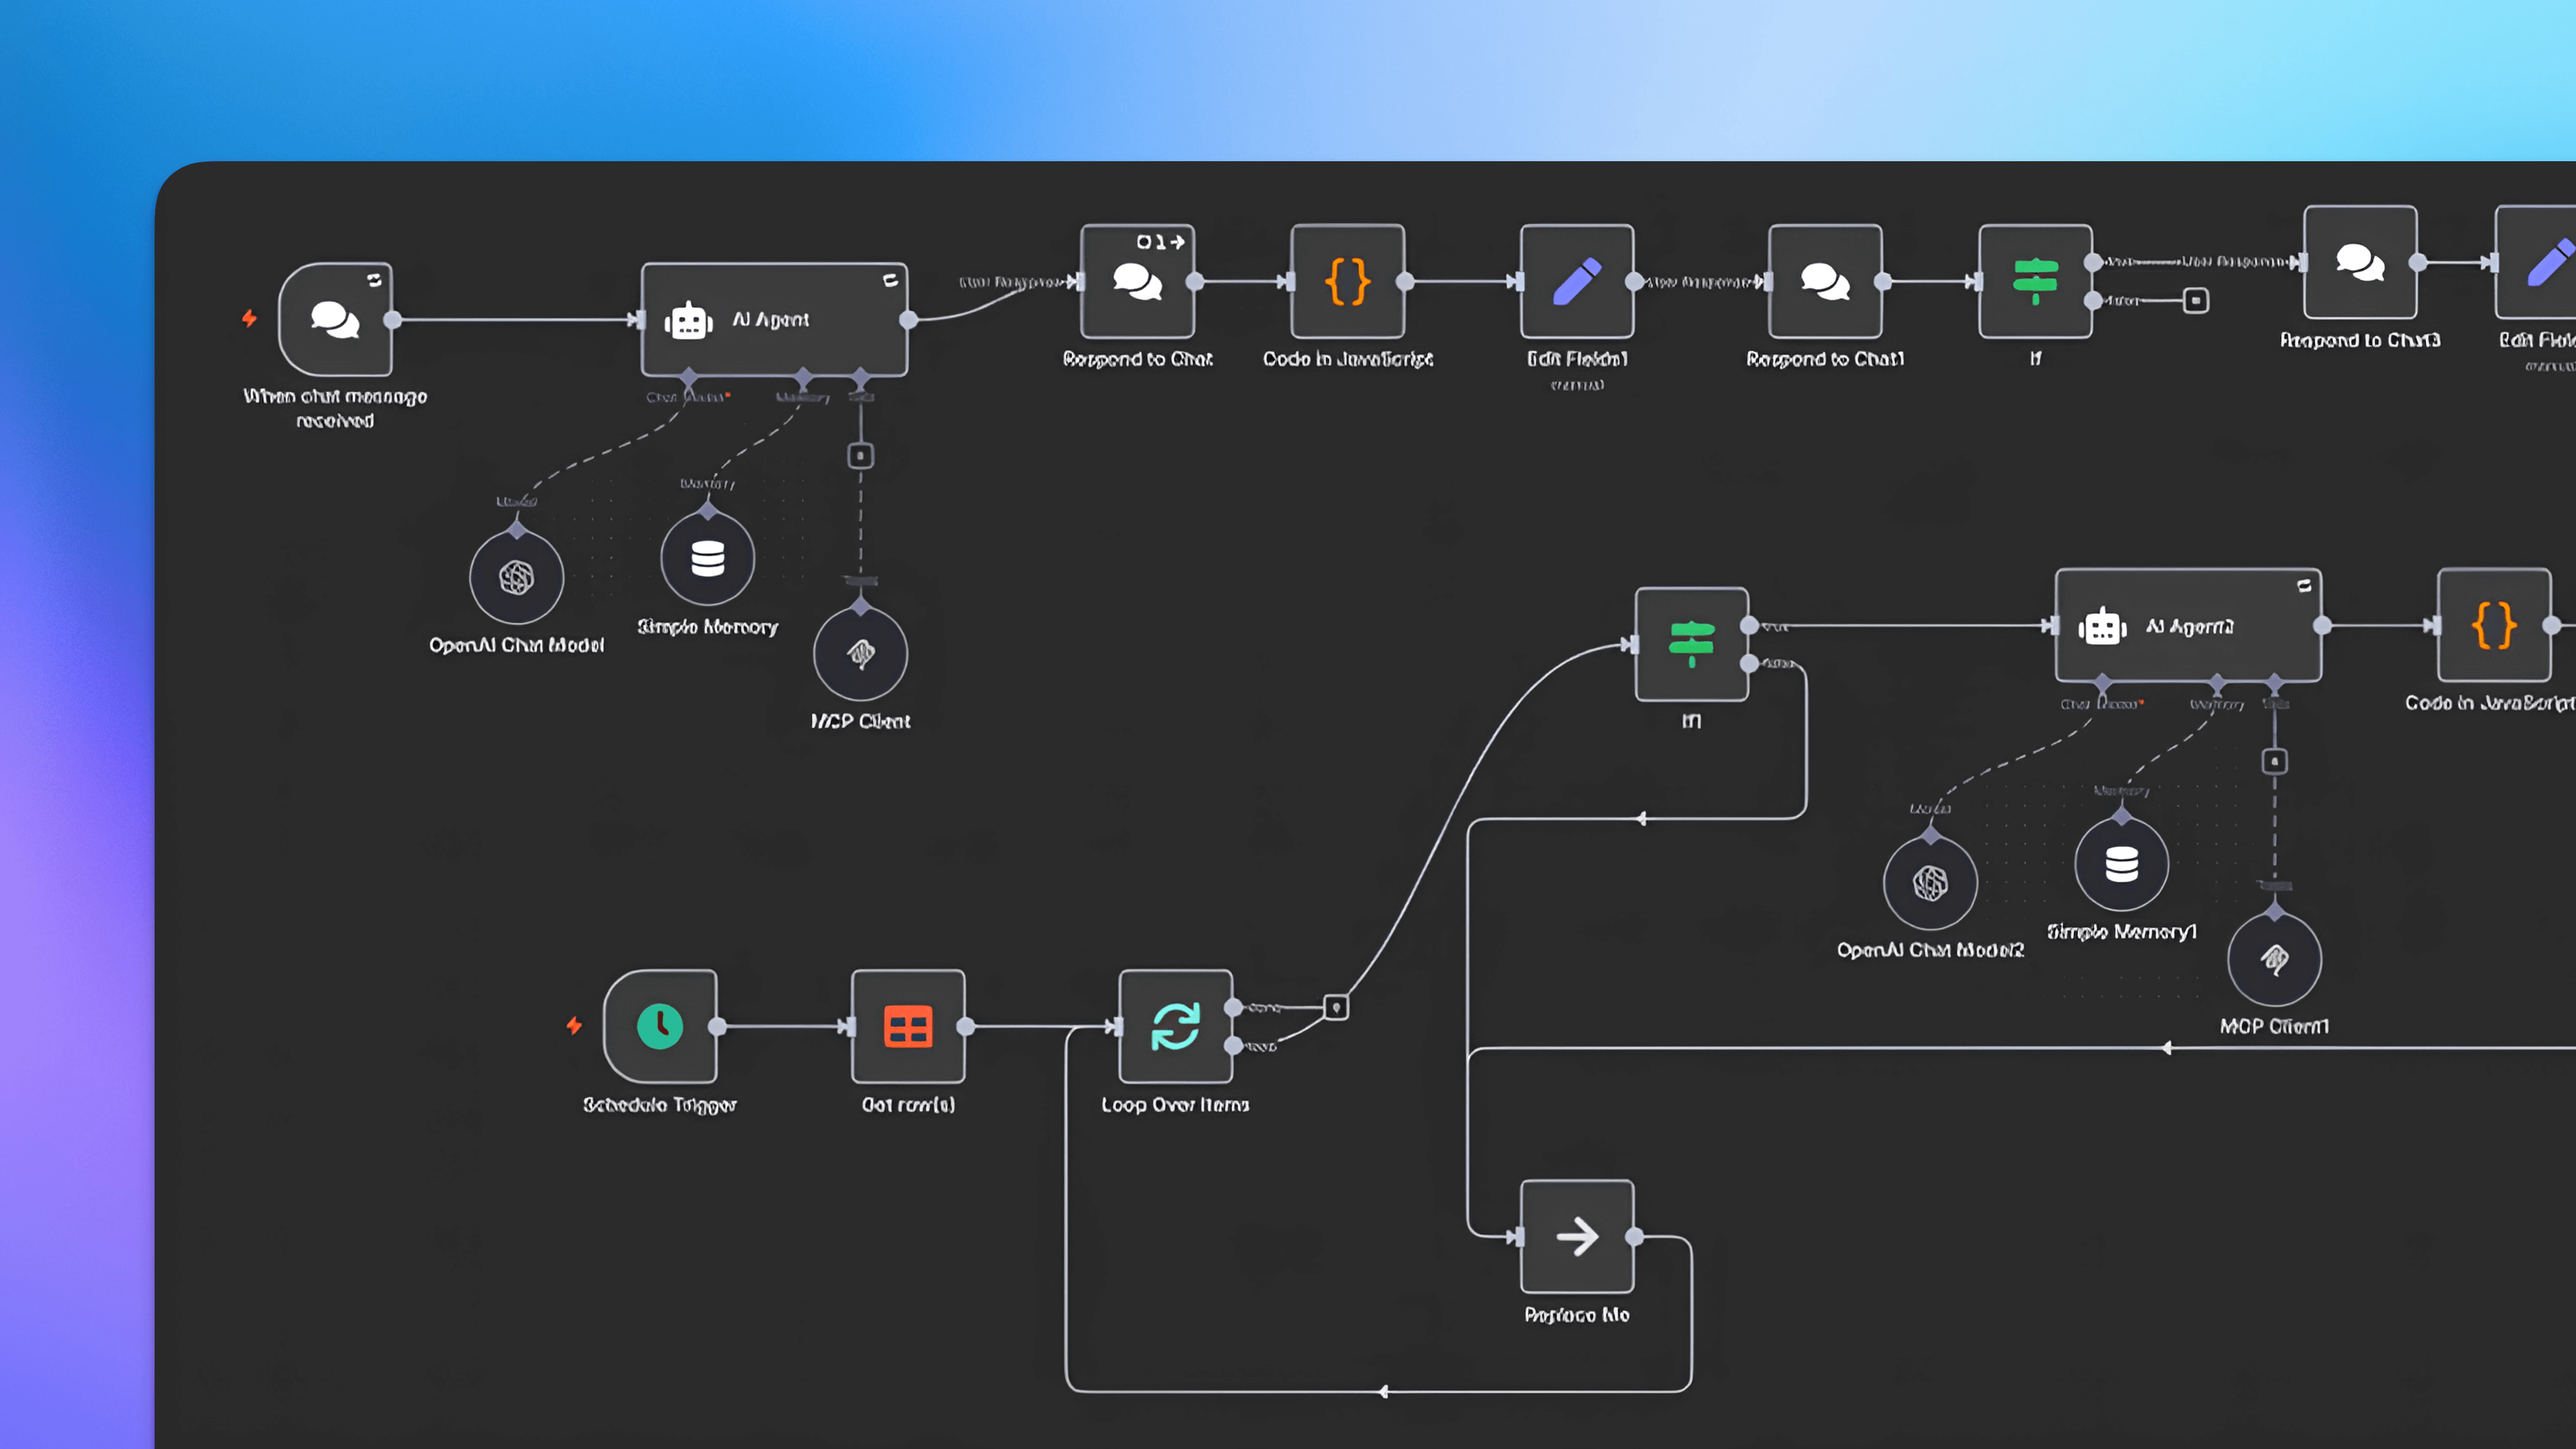Click the Simple Memory1 database node
2576x1449 pixels.
pos(2121,864)
